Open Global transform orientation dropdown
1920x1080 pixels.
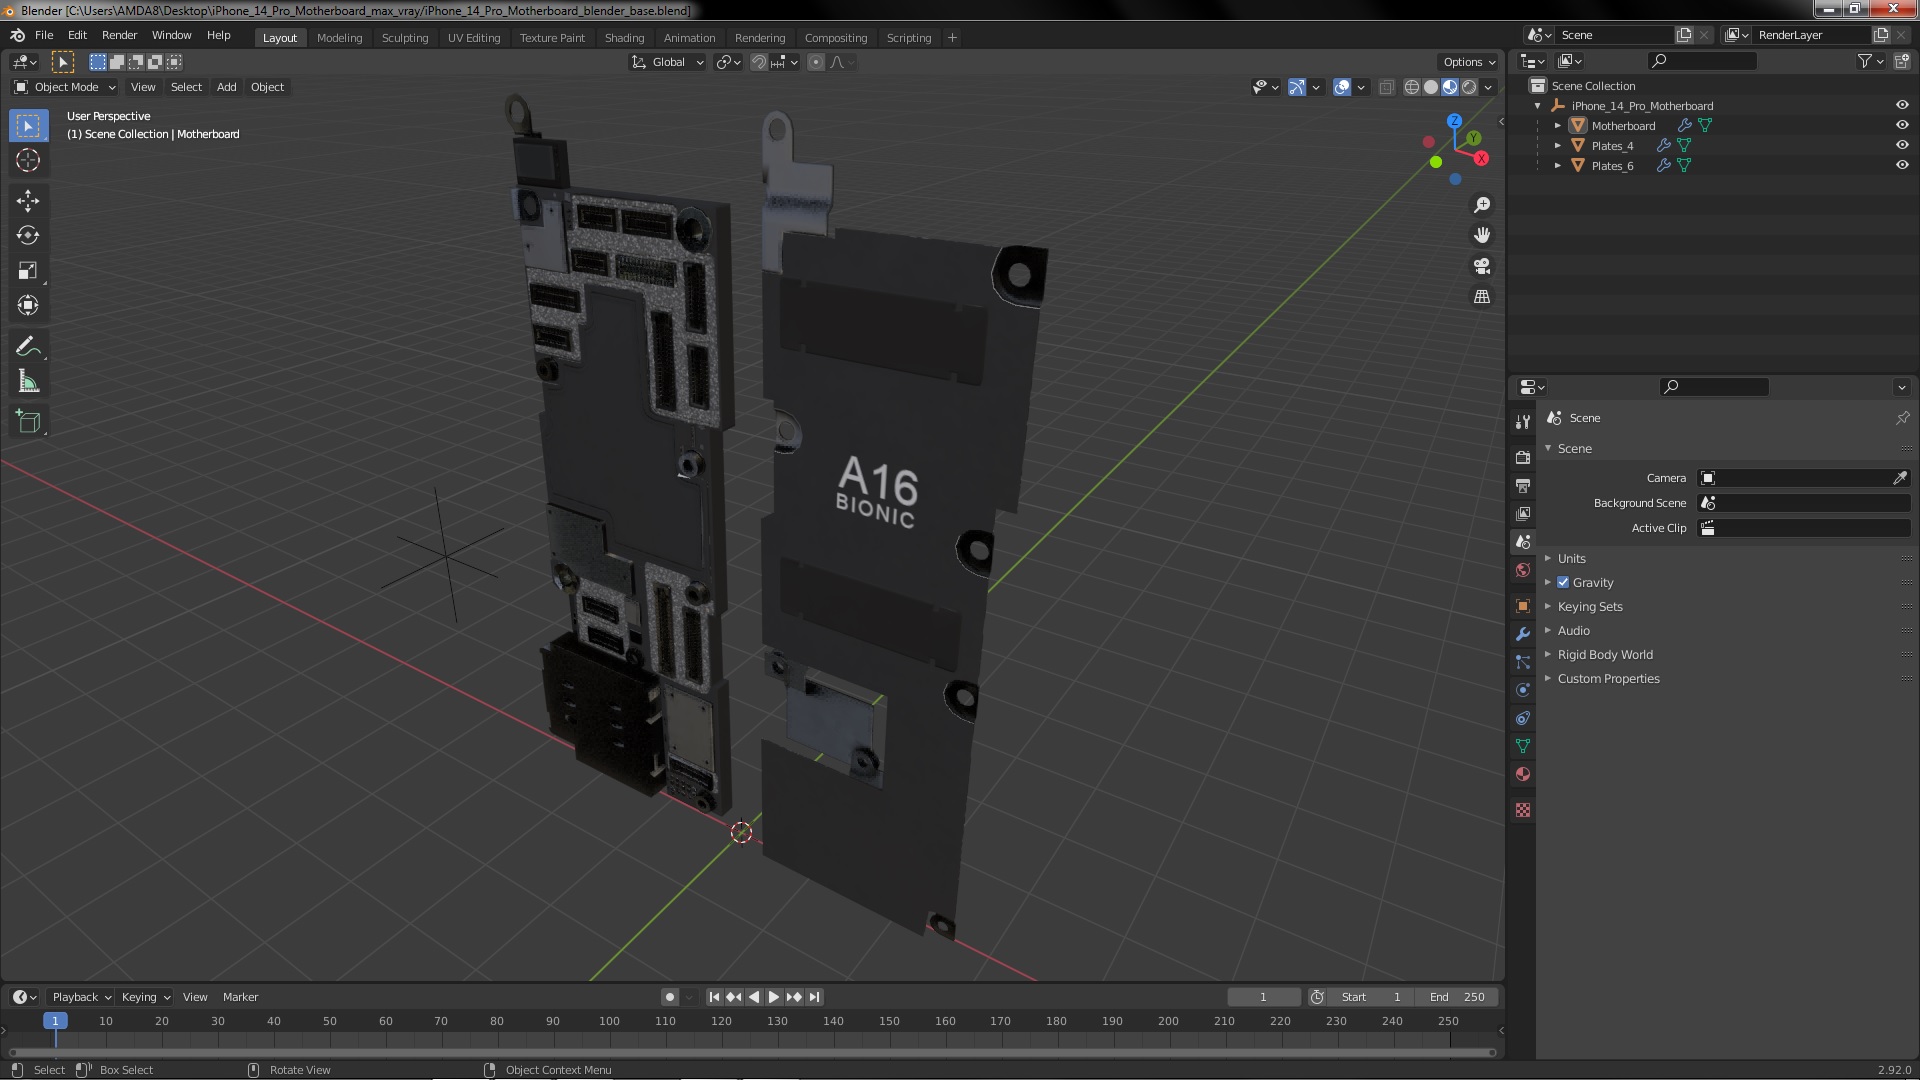(x=667, y=62)
